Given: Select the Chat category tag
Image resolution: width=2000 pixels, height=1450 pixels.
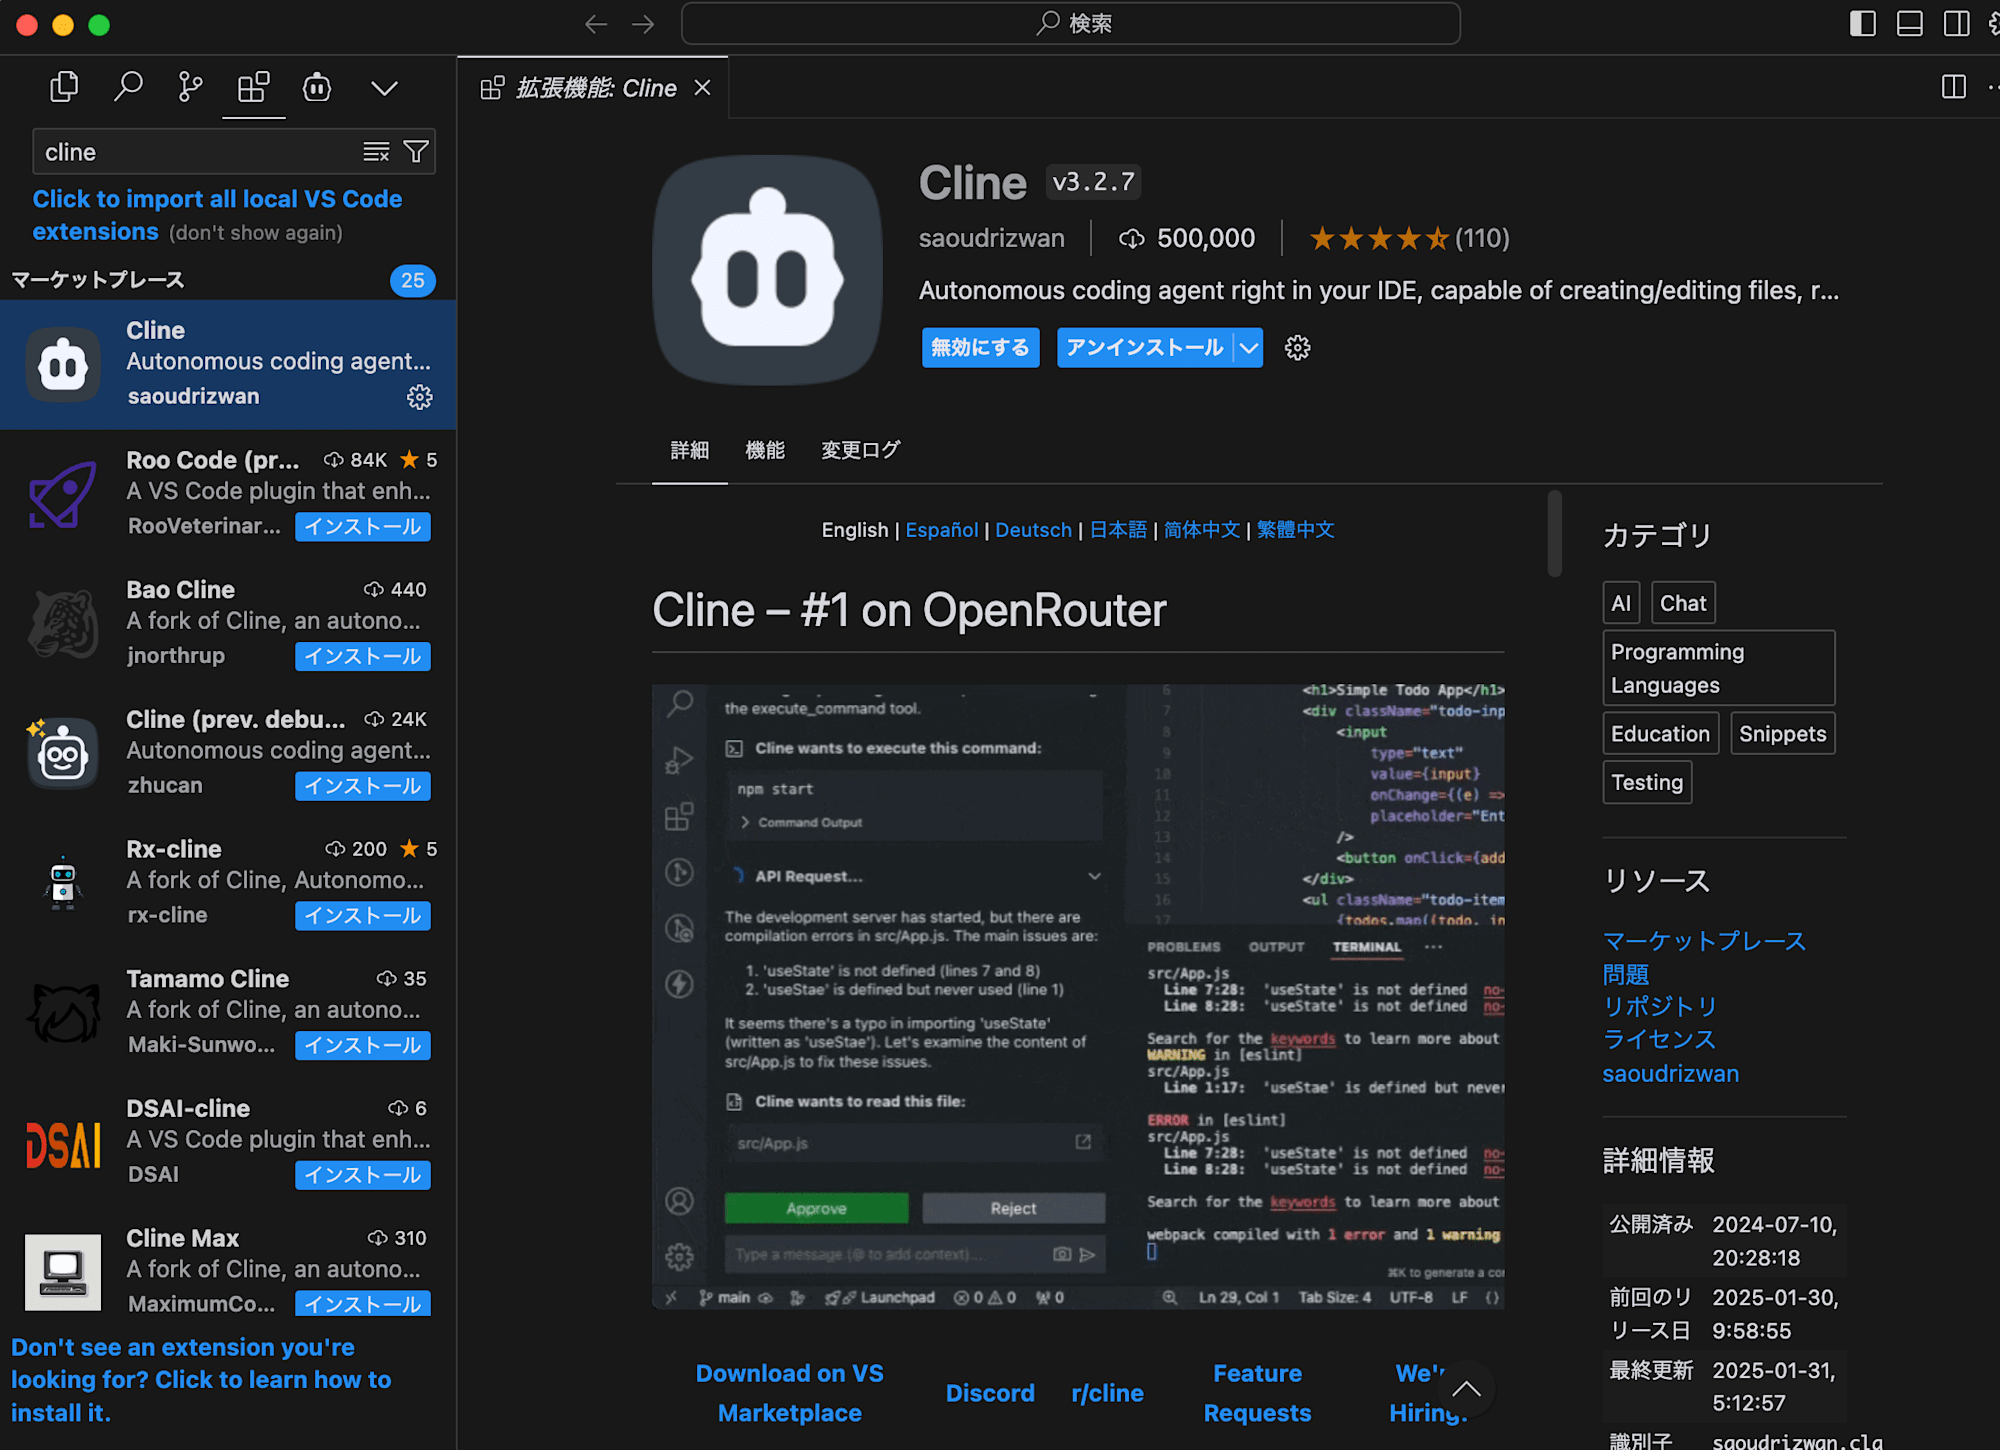Looking at the screenshot, I should pos(1683,603).
